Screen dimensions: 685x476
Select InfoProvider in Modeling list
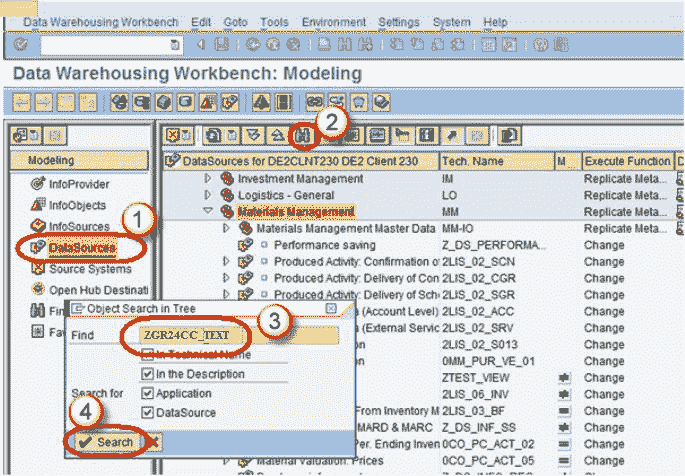click(x=79, y=184)
